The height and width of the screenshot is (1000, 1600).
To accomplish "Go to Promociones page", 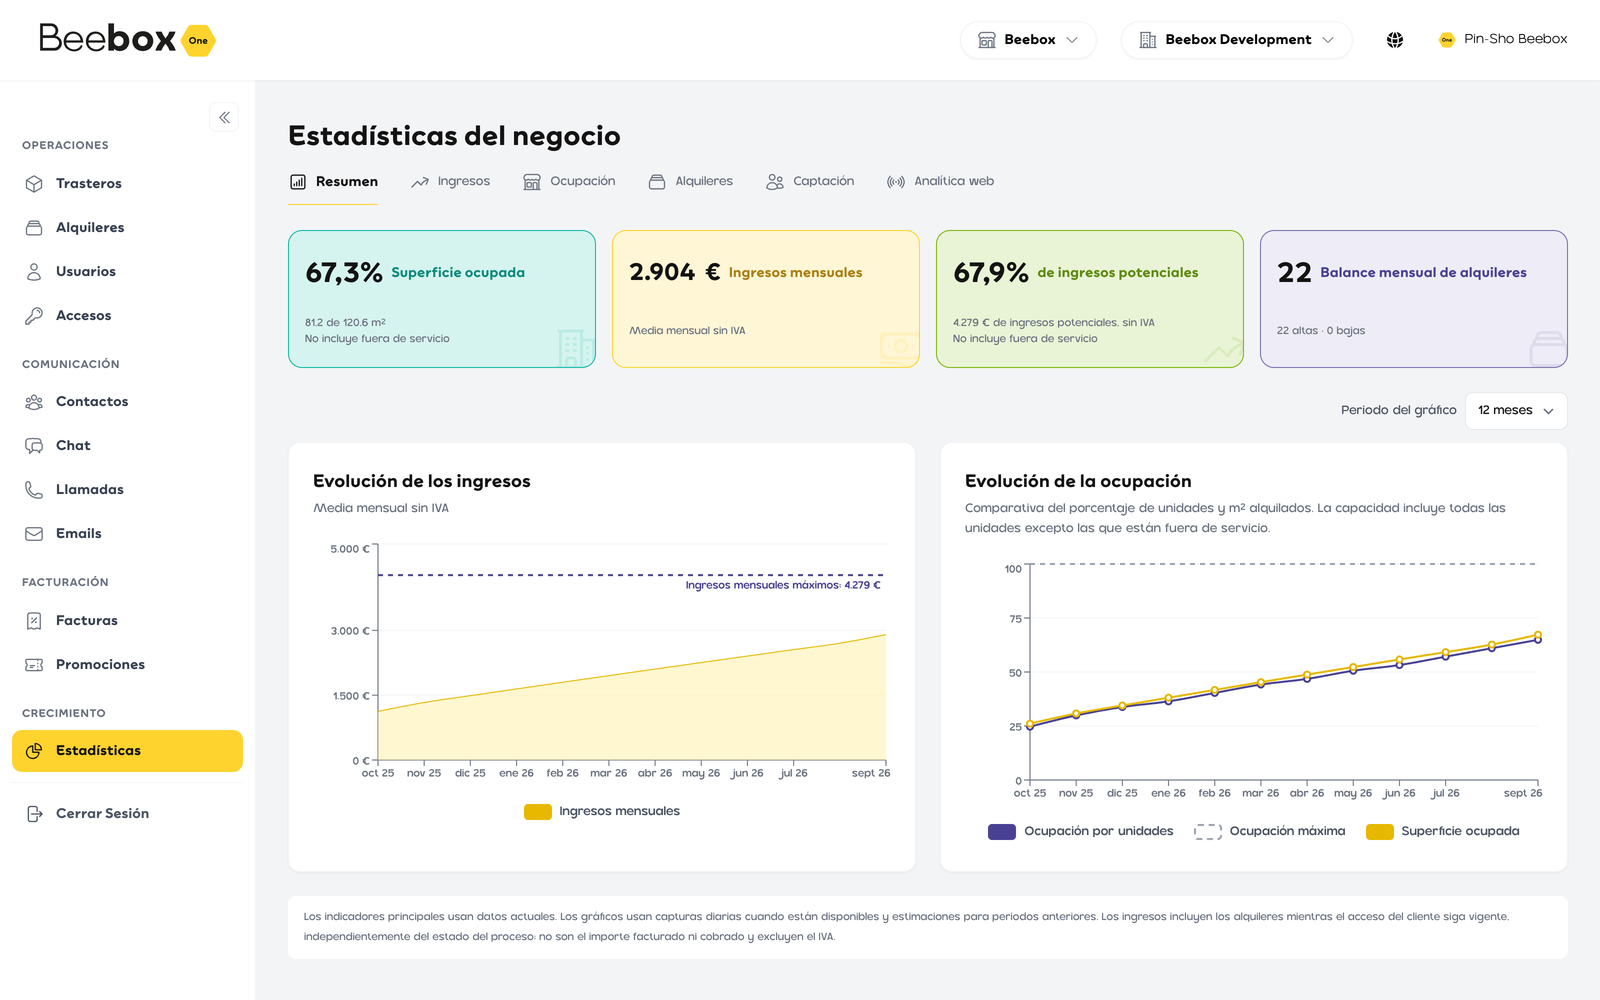I will (127, 665).
